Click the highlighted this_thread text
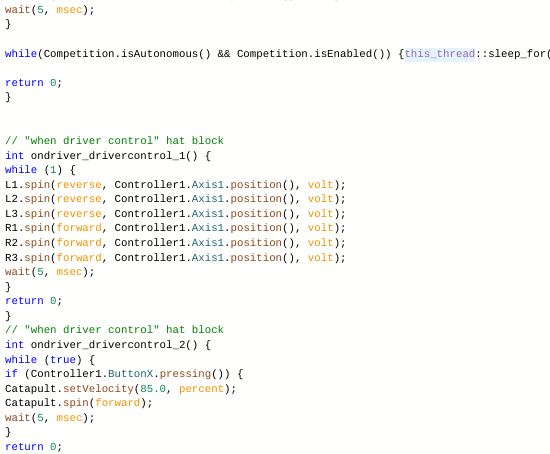This screenshot has height=454, width=550. (440, 54)
